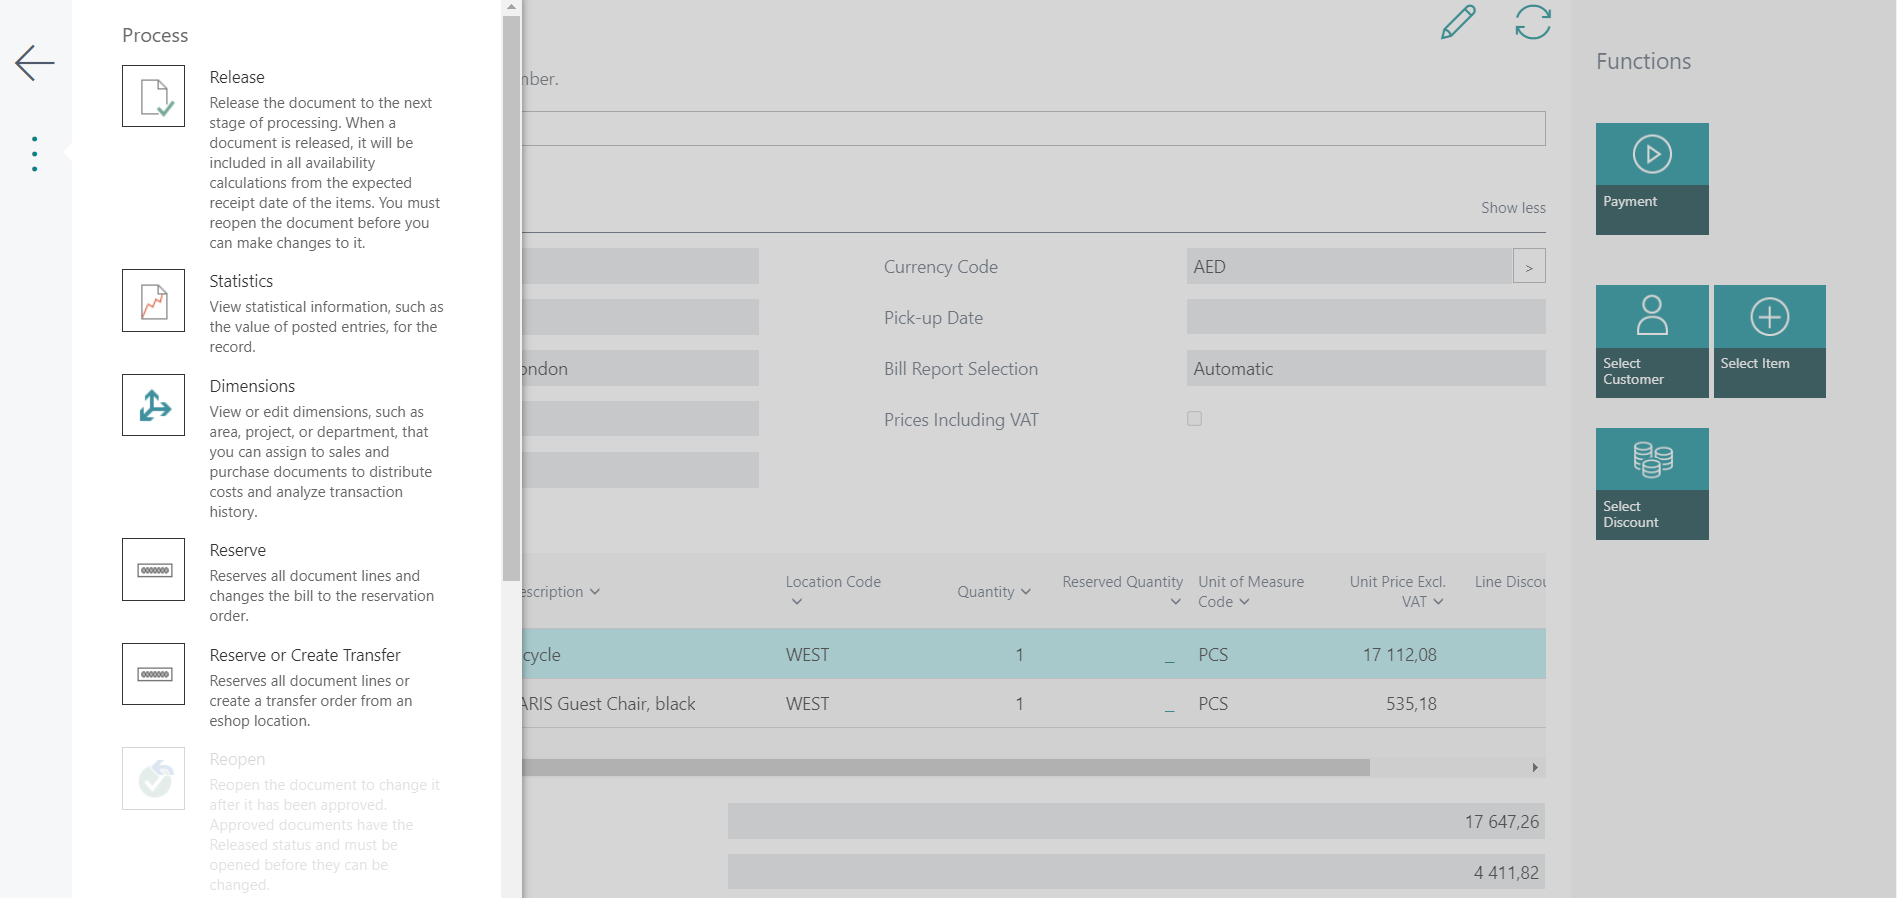Open the Statistics chart icon
Viewport: 1897px width, 898px height.
coord(153,300)
